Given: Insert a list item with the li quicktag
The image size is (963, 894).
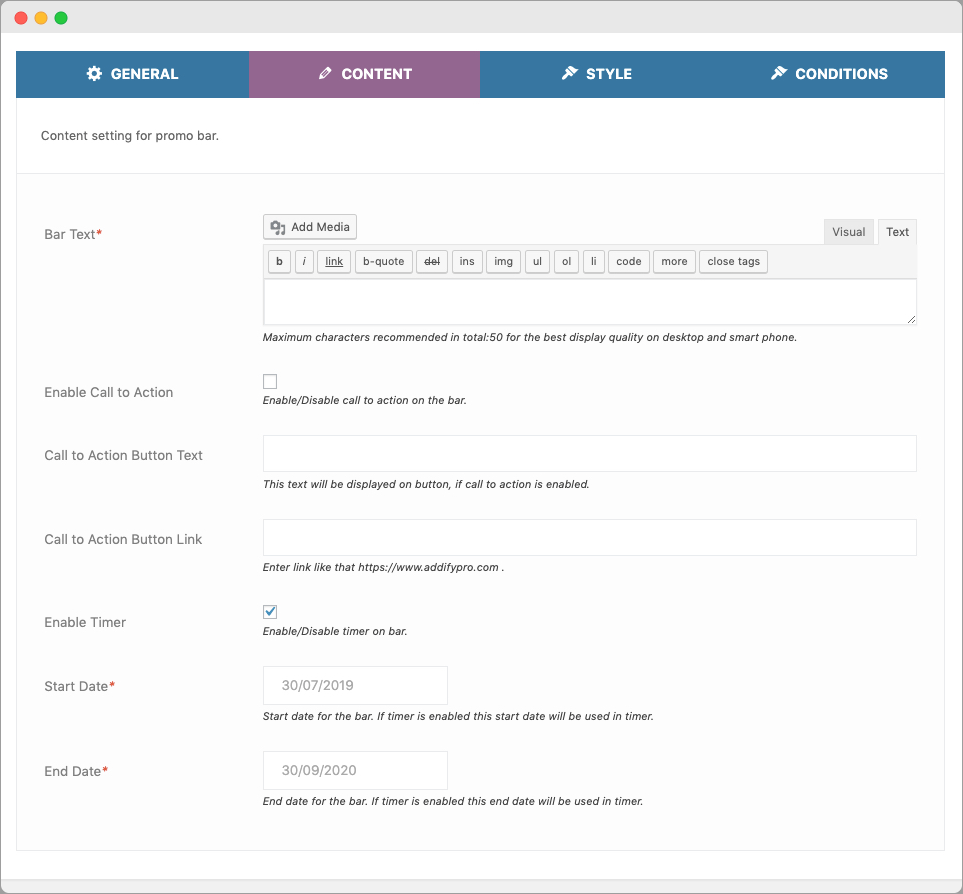Looking at the screenshot, I should (593, 261).
